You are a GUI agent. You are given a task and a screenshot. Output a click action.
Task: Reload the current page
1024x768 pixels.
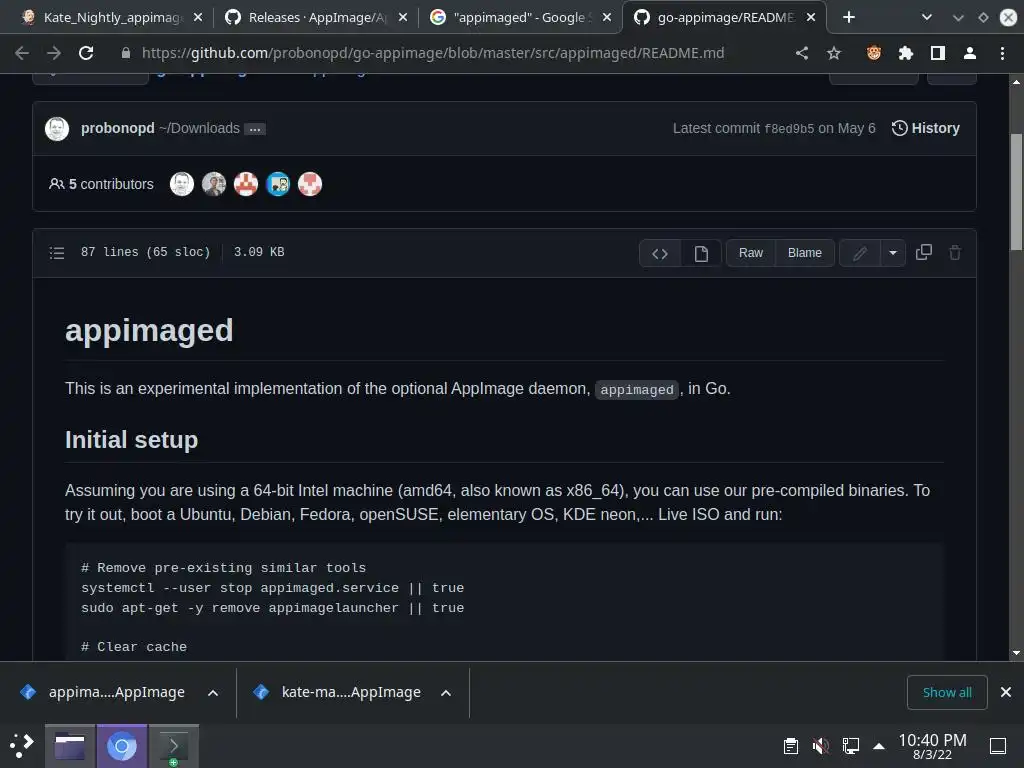point(86,53)
